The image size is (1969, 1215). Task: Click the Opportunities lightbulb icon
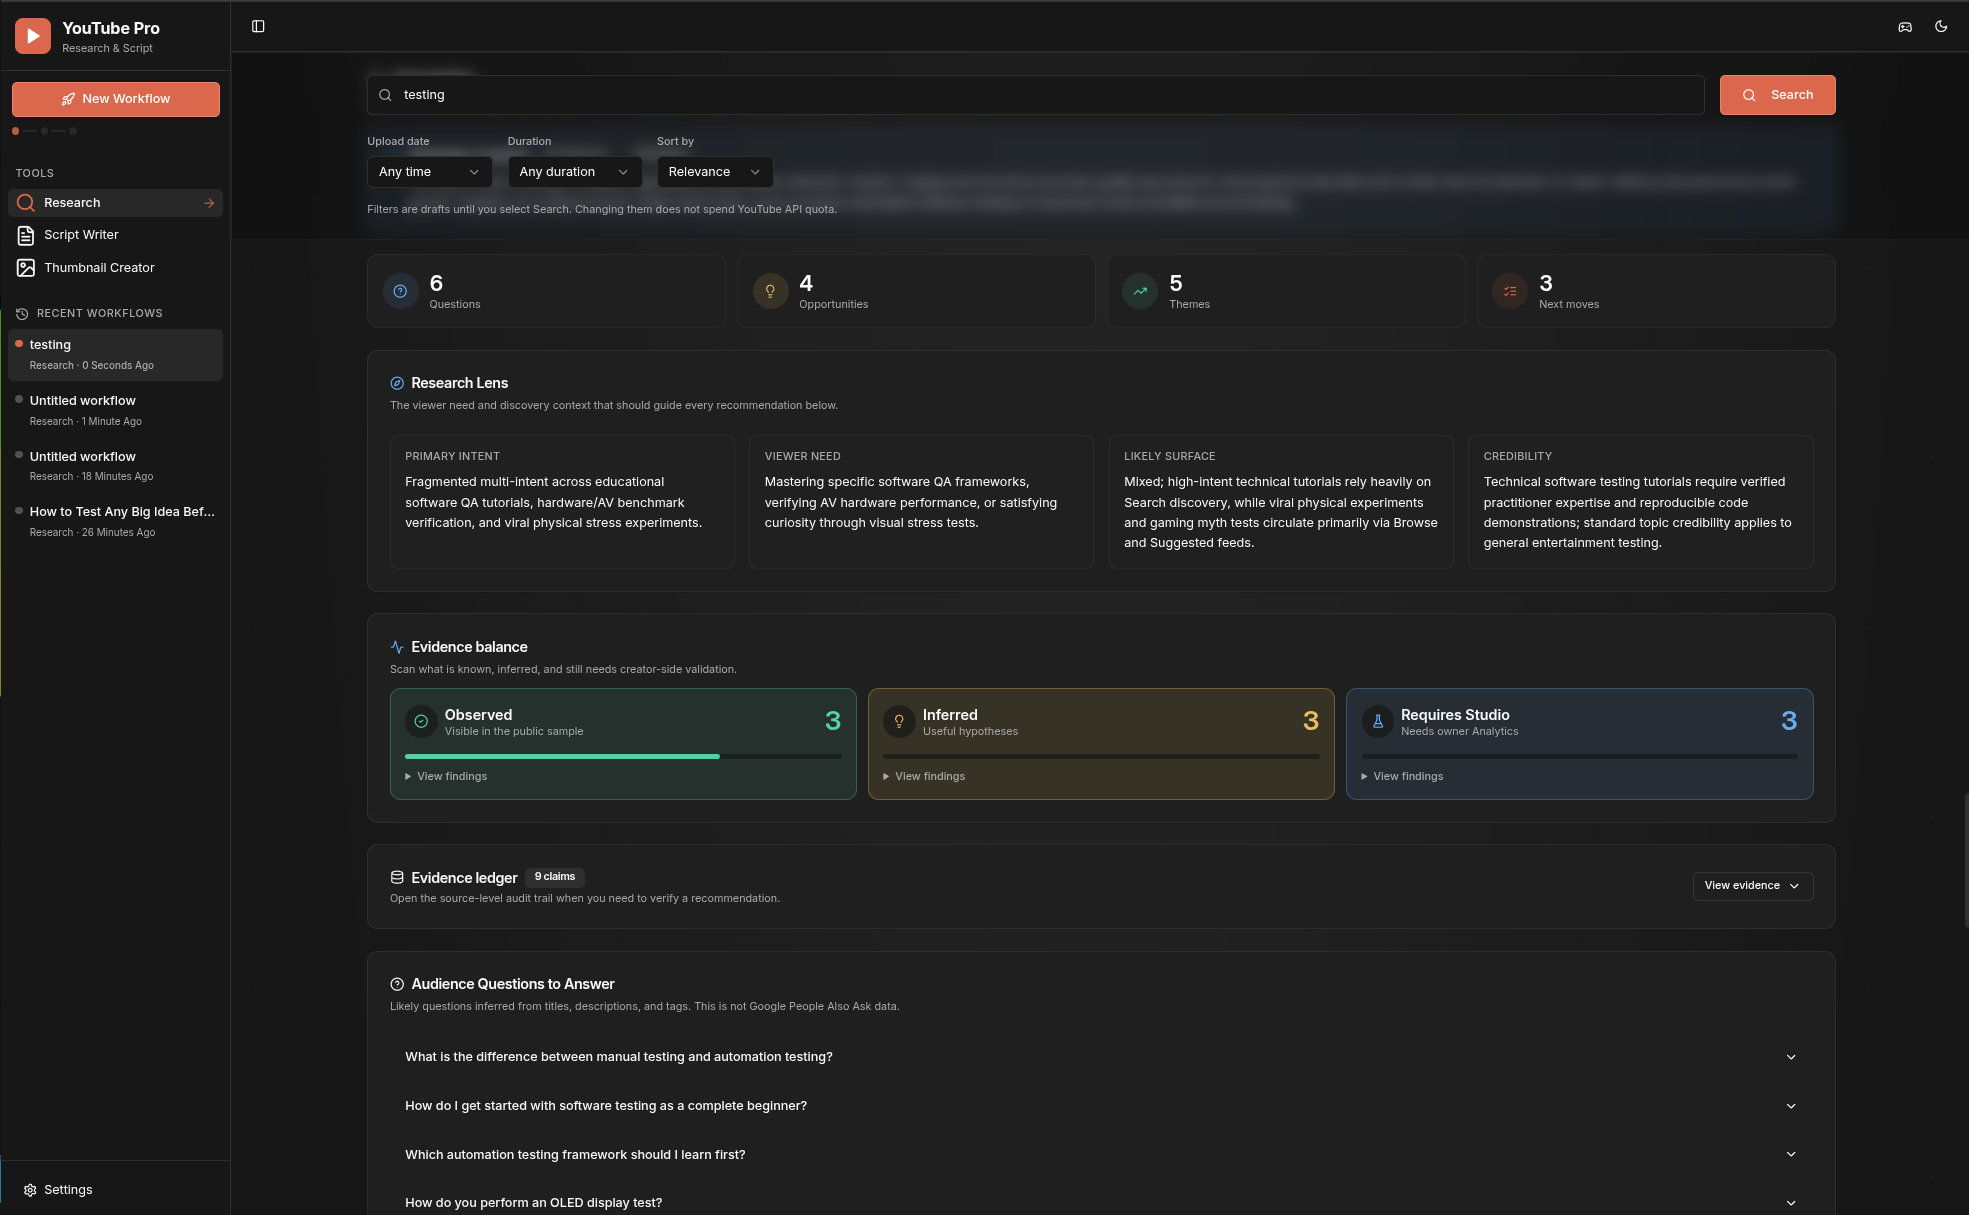770,291
